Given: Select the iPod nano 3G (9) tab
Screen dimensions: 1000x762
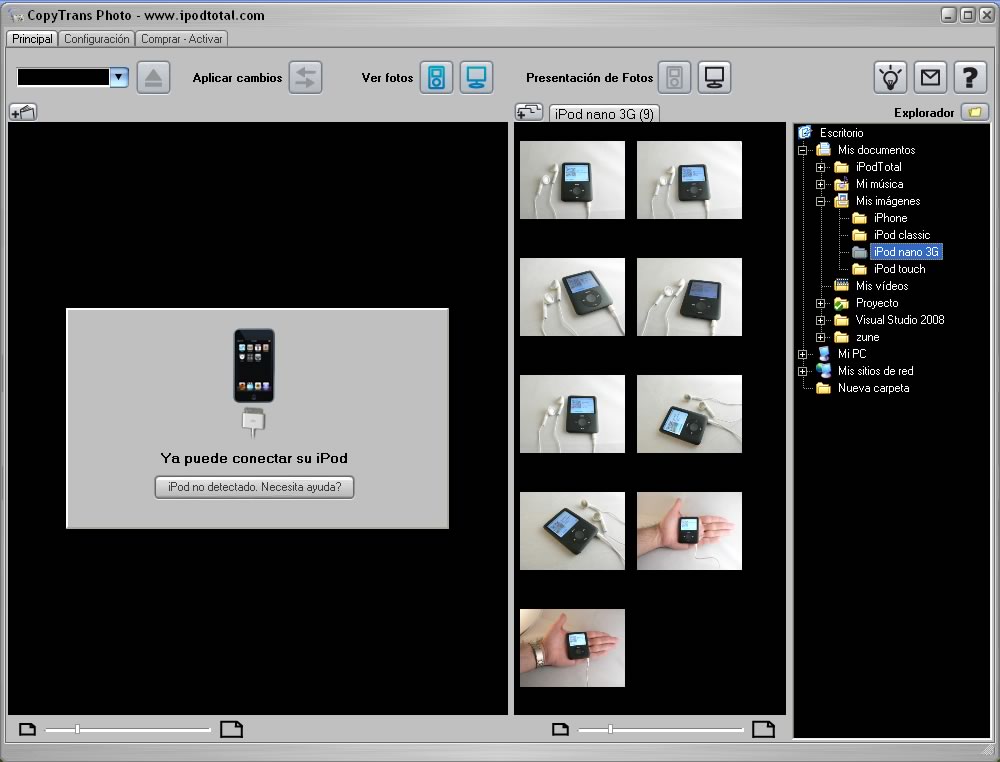Looking at the screenshot, I should (604, 114).
